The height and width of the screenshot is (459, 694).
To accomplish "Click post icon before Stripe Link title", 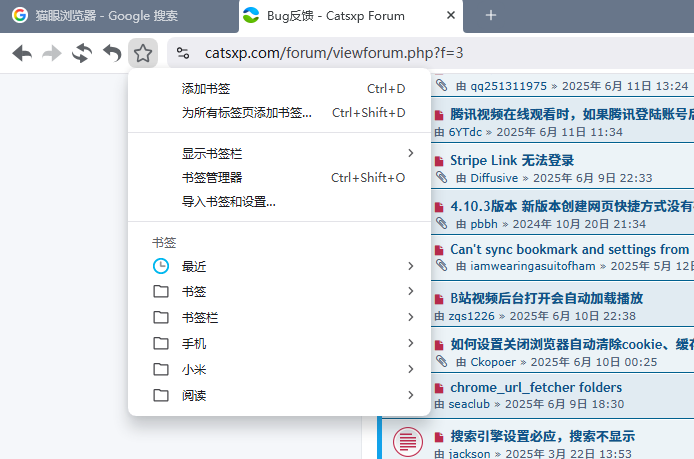I will (439, 161).
